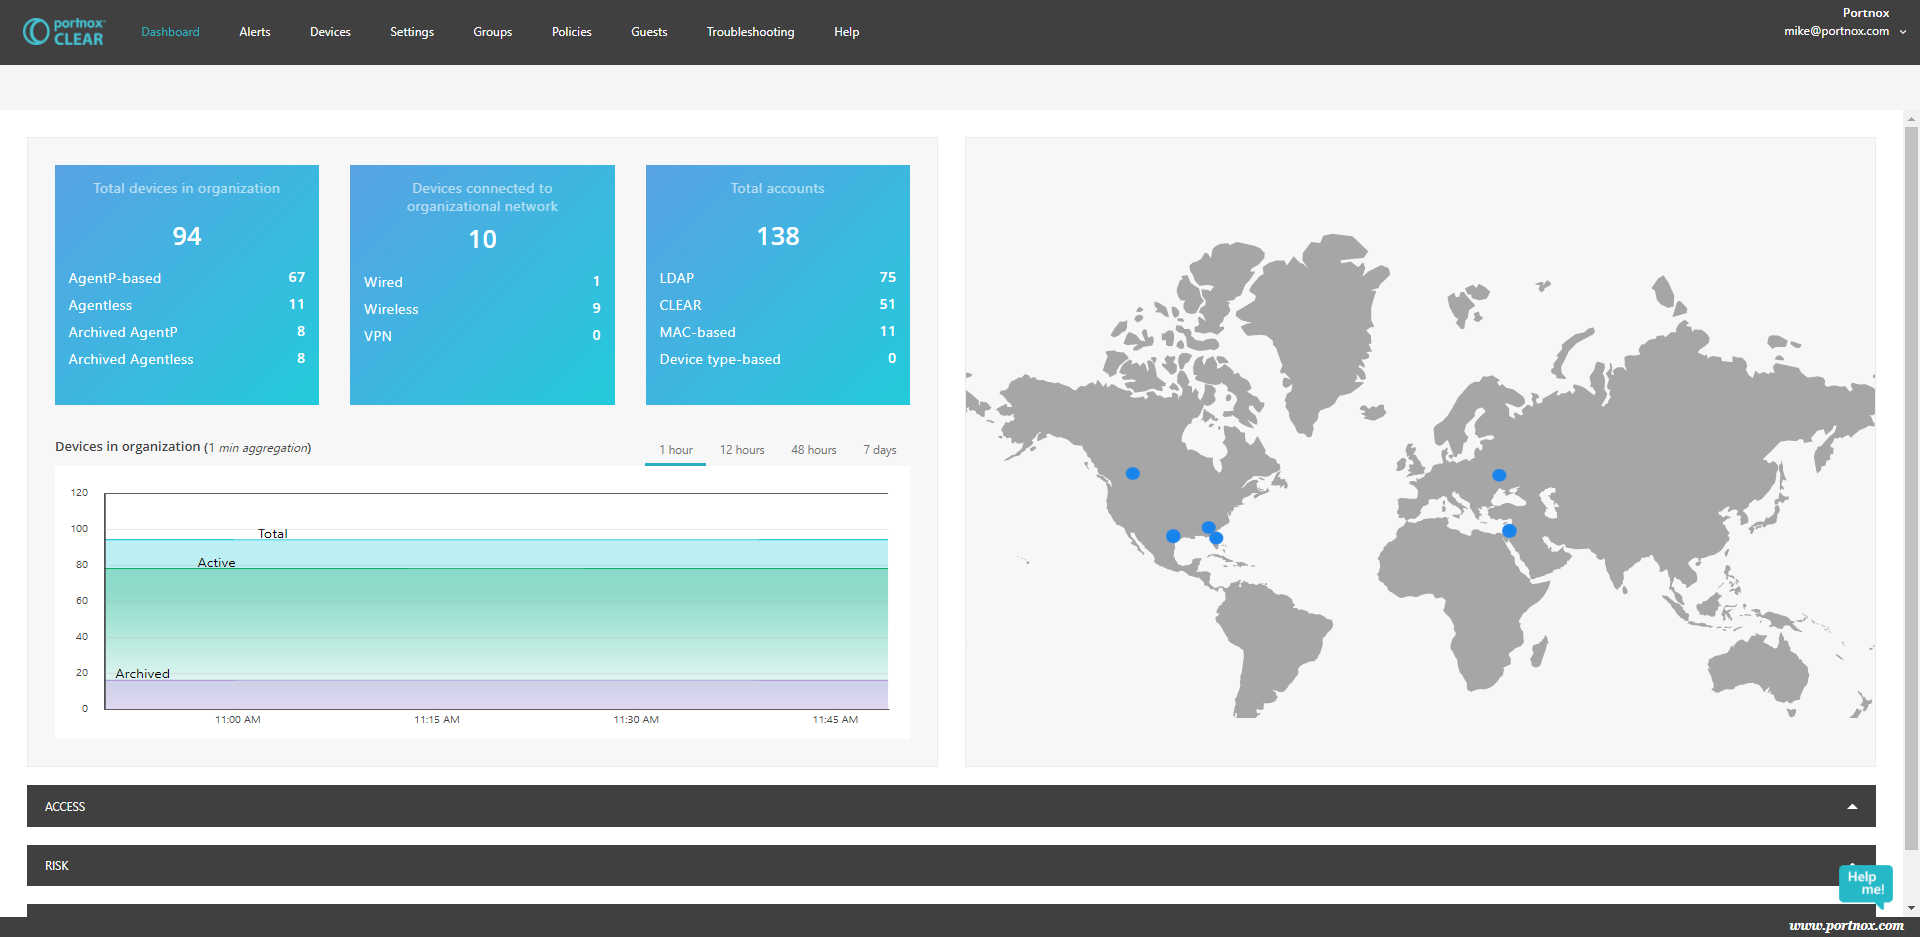This screenshot has height=937, width=1920.
Task: Click the map marker in the Middle East
Action: coord(1510,531)
